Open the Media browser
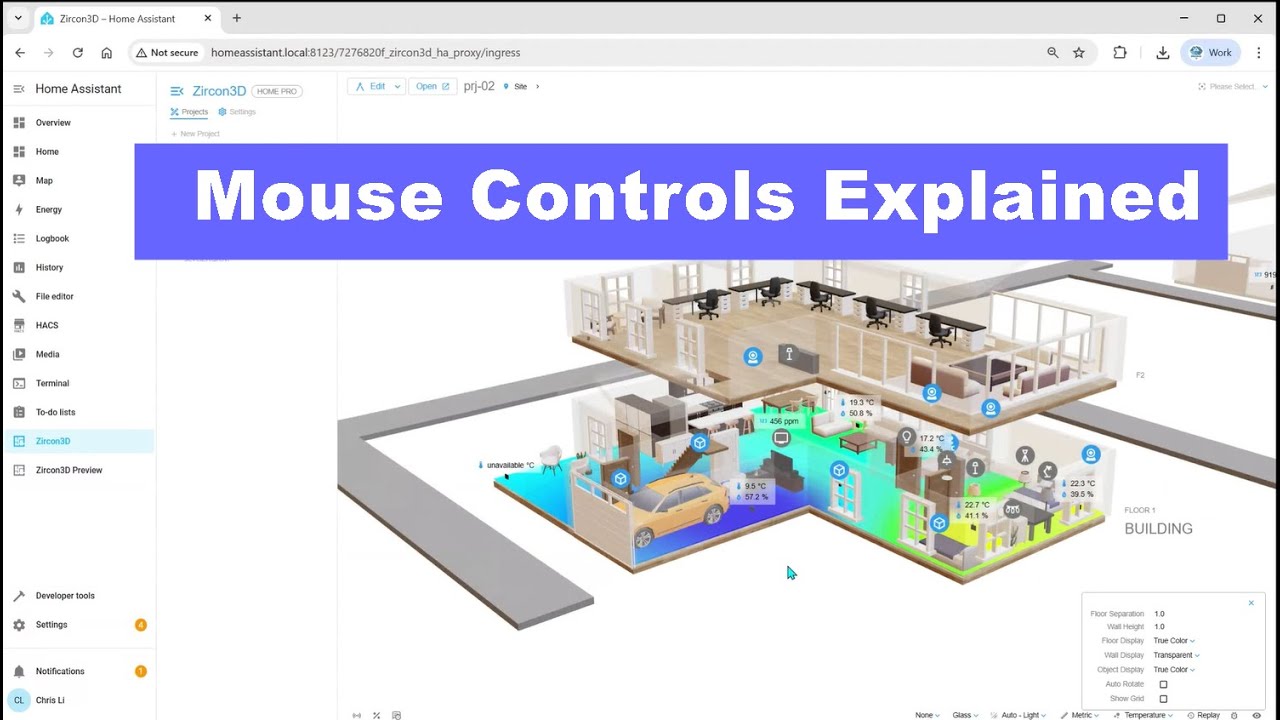 pos(77,355)
